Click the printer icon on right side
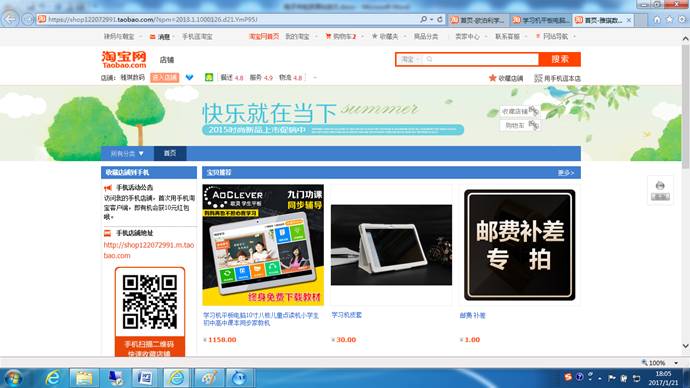Image resolution: width=690 pixels, height=388 pixels. point(660,185)
